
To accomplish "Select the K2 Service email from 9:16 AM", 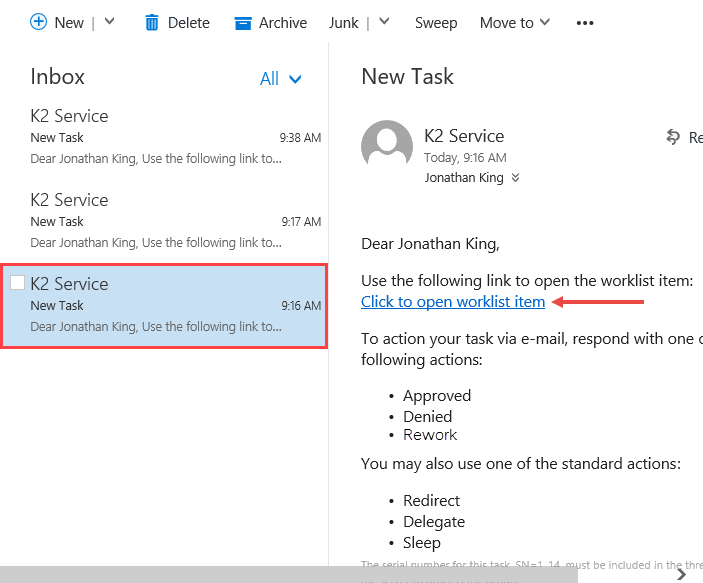I will [164, 306].
